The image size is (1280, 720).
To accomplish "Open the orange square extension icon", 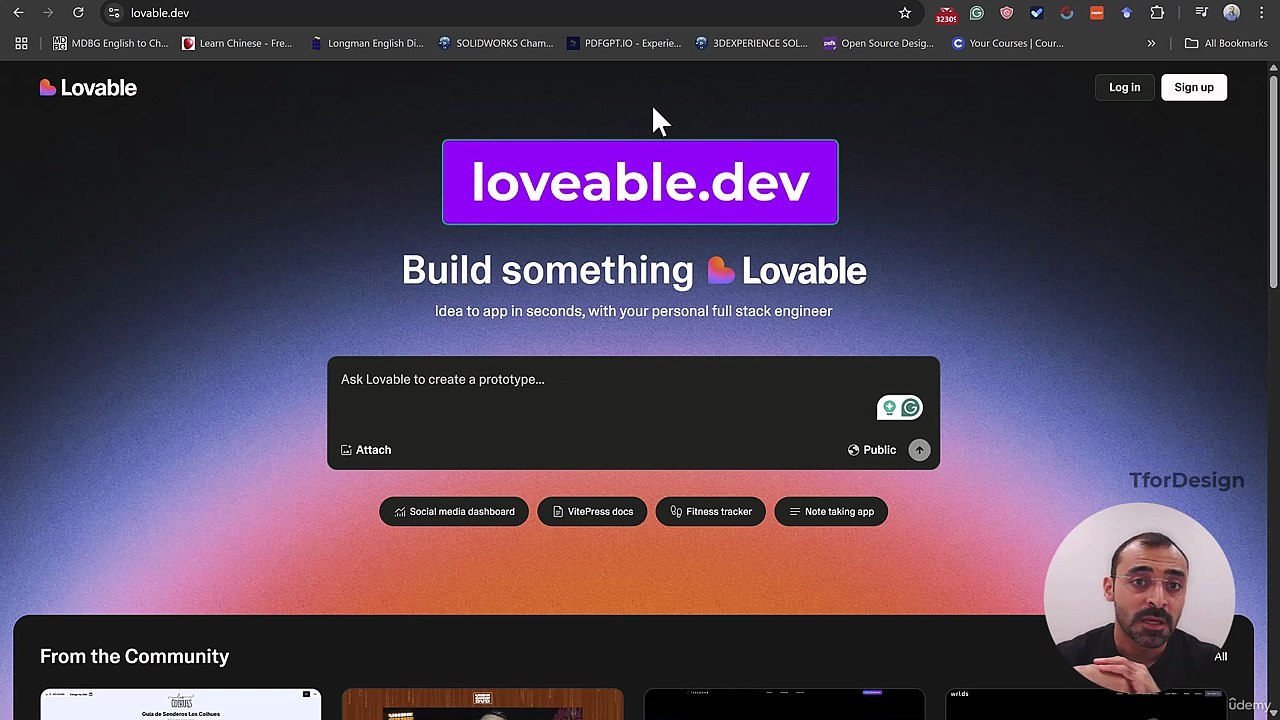I will (1097, 13).
